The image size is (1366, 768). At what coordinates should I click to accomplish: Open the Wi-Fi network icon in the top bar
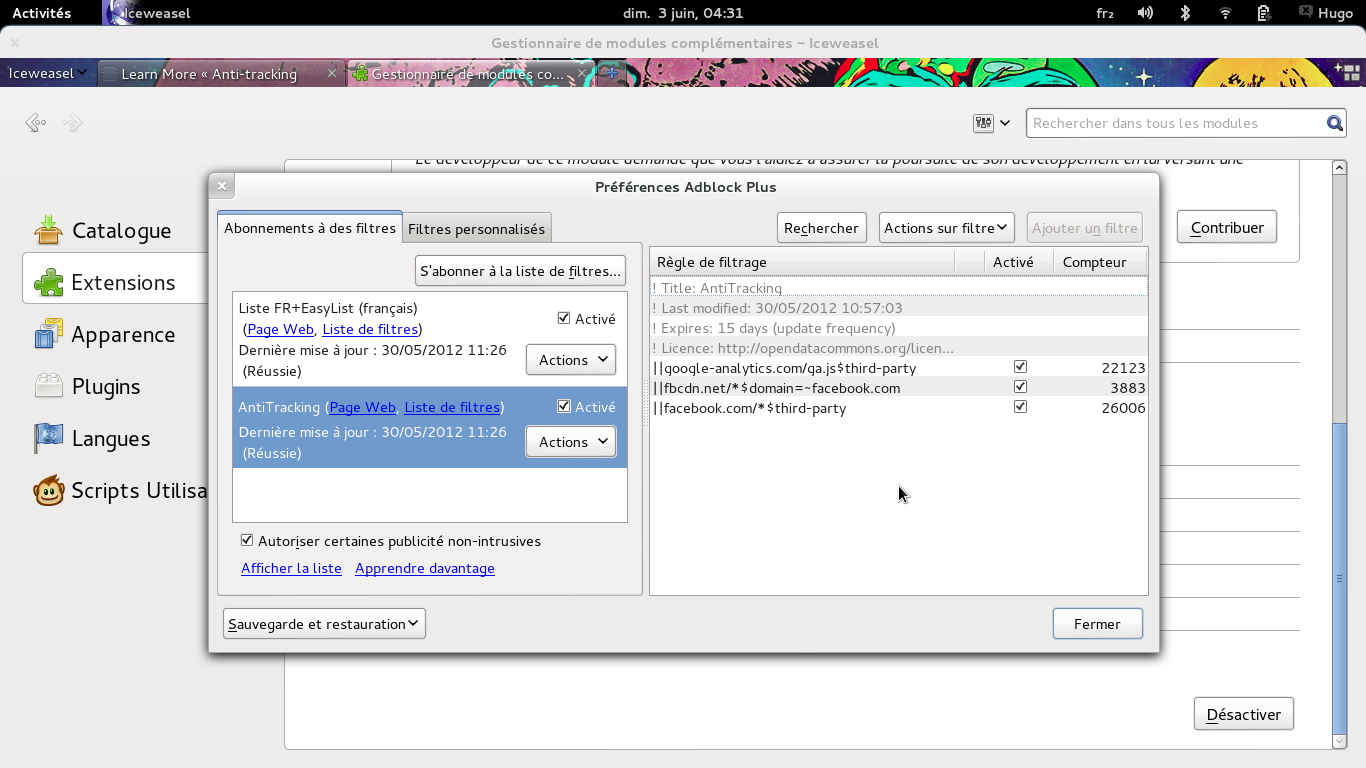tap(1225, 13)
